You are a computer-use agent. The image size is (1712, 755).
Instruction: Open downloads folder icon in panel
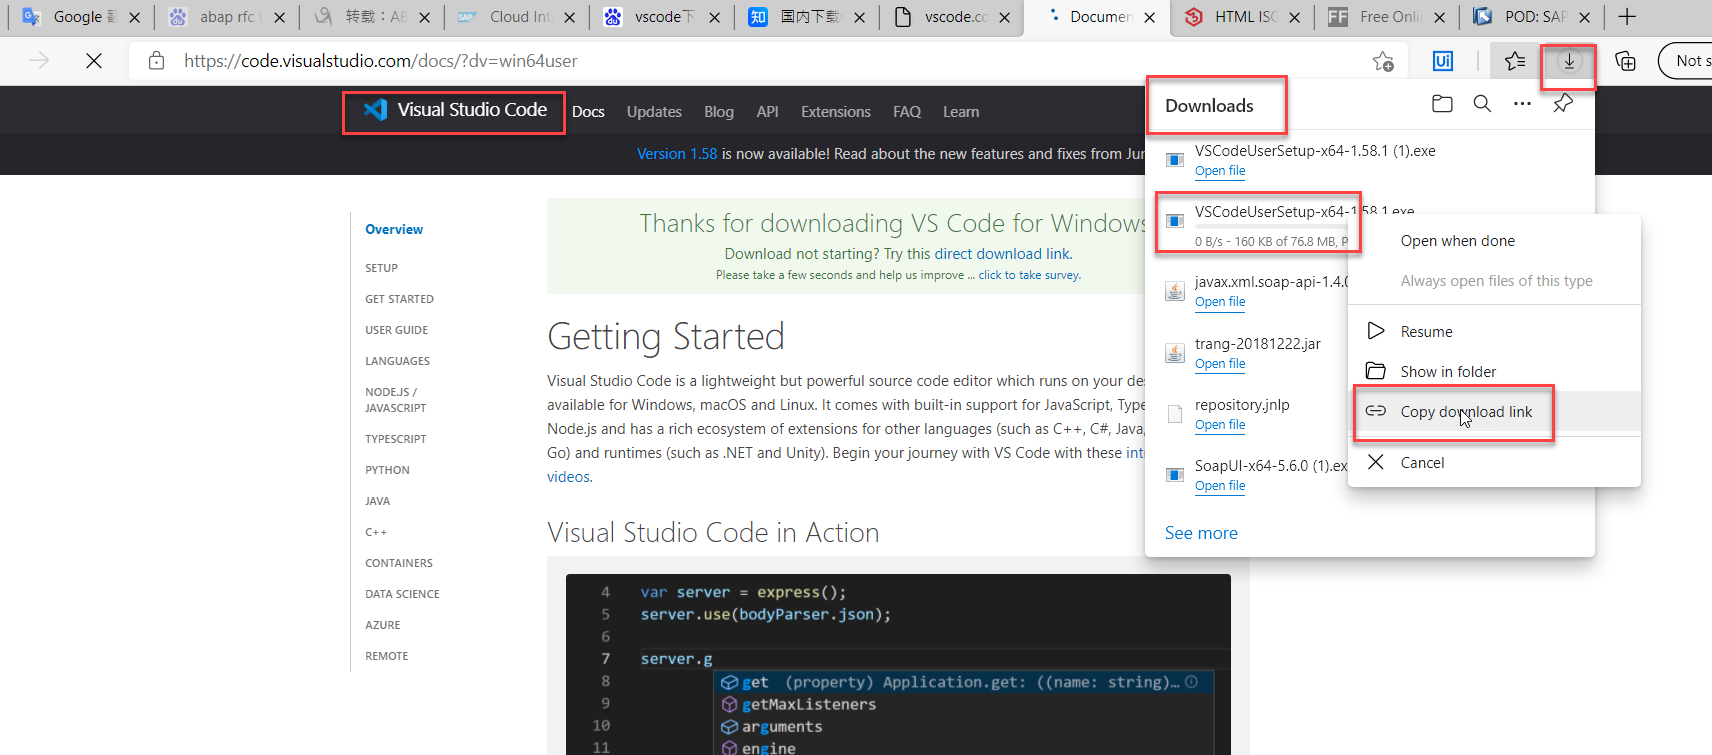pos(1442,104)
